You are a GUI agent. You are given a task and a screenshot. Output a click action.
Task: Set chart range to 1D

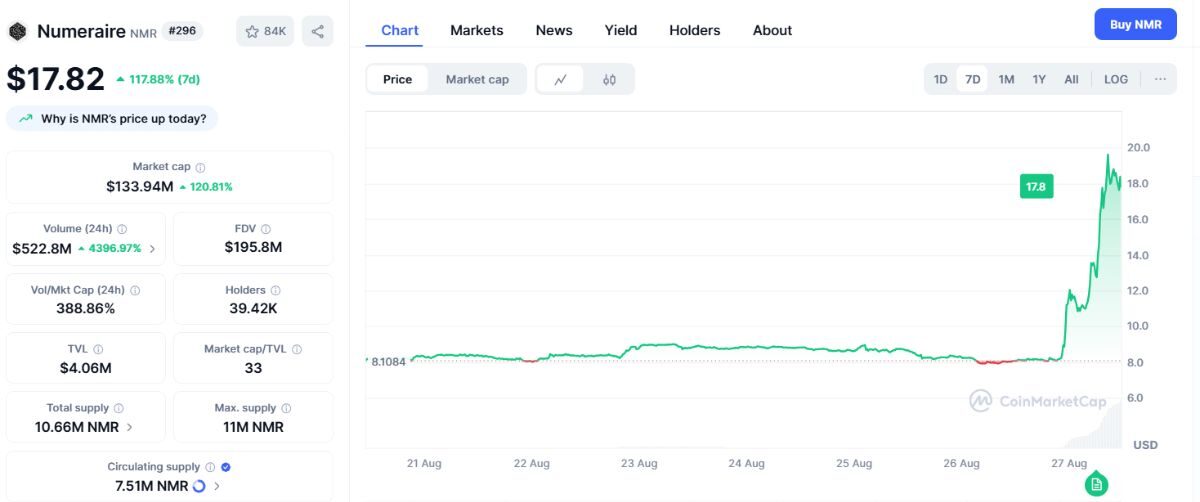tap(940, 79)
